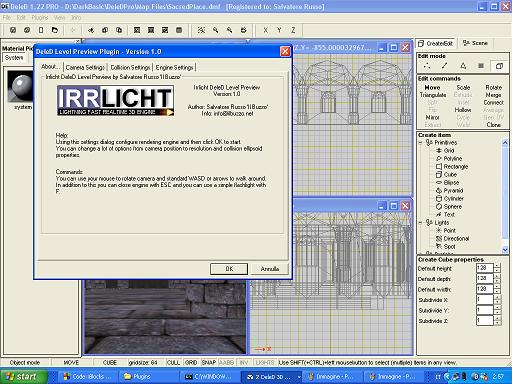This screenshot has height=384, width=512.
Task: Open the Camera Settings tab
Action: 85,67
